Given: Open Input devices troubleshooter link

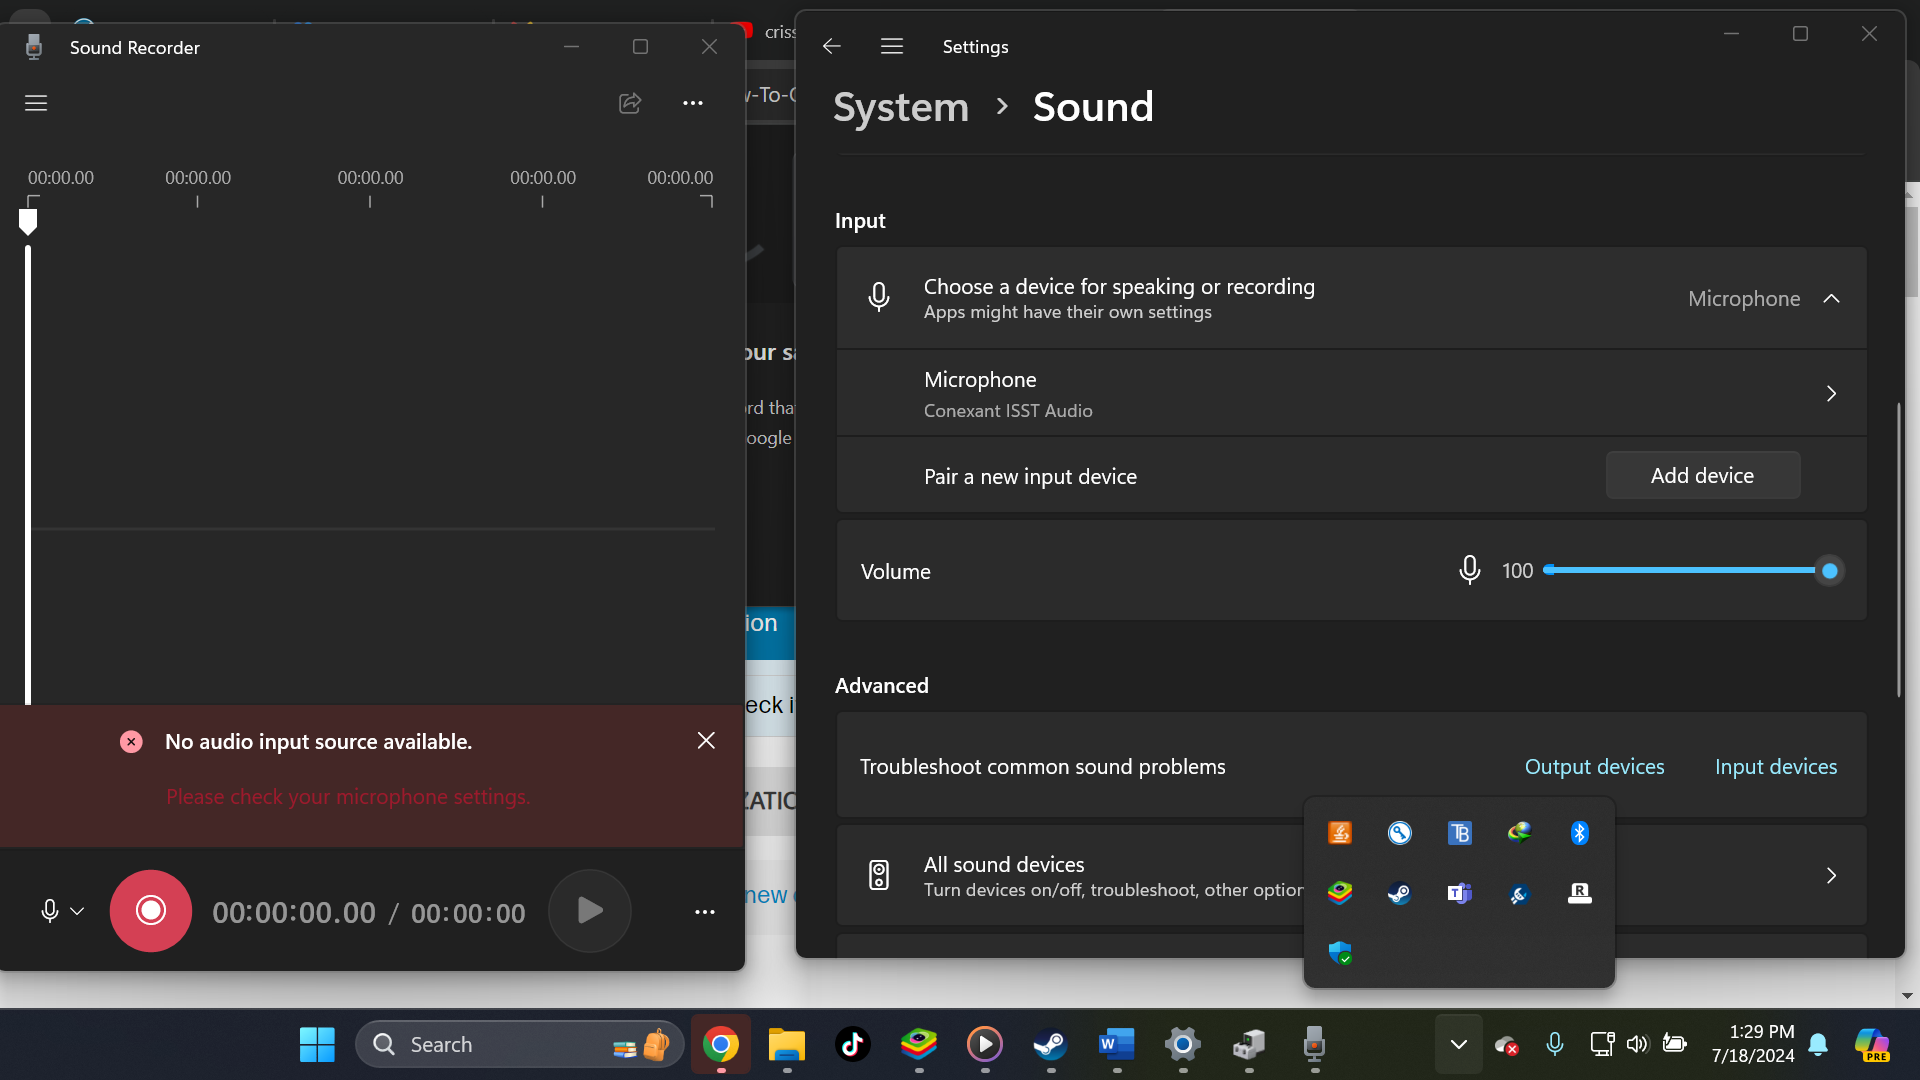Looking at the screenshot, I should 1775,766.
